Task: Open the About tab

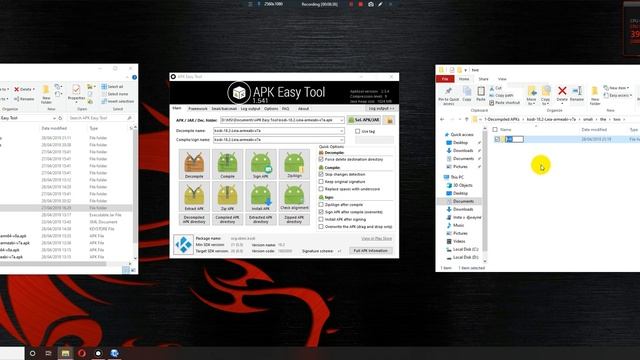Action: tap(303, 109)
